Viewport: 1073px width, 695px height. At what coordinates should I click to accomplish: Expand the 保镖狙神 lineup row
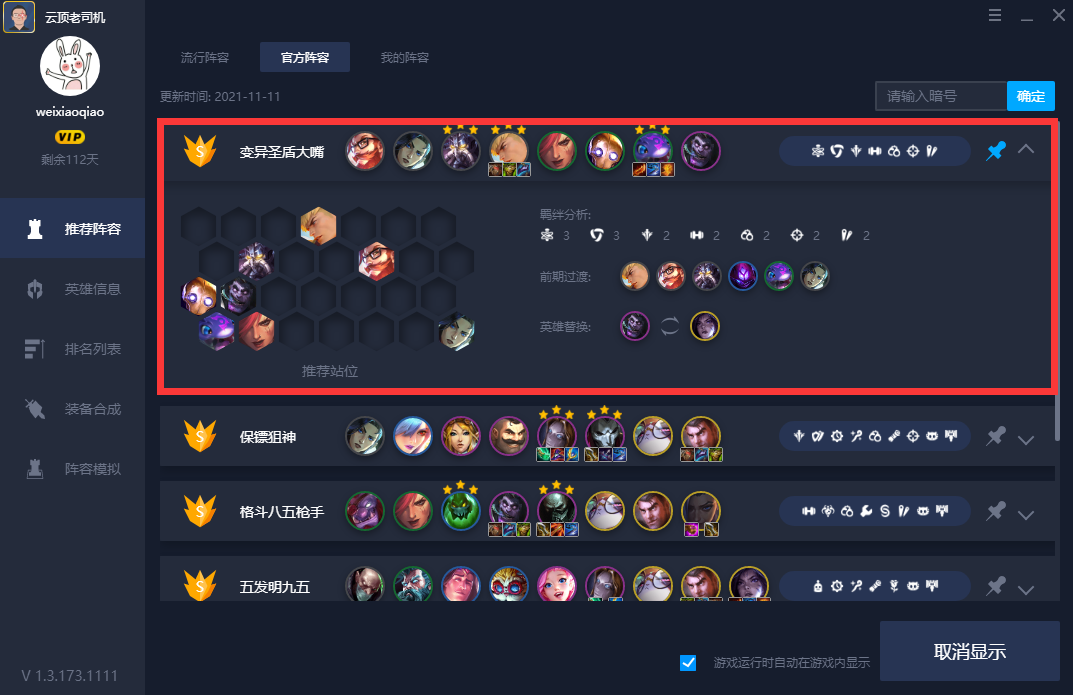tap(1026, 440)
